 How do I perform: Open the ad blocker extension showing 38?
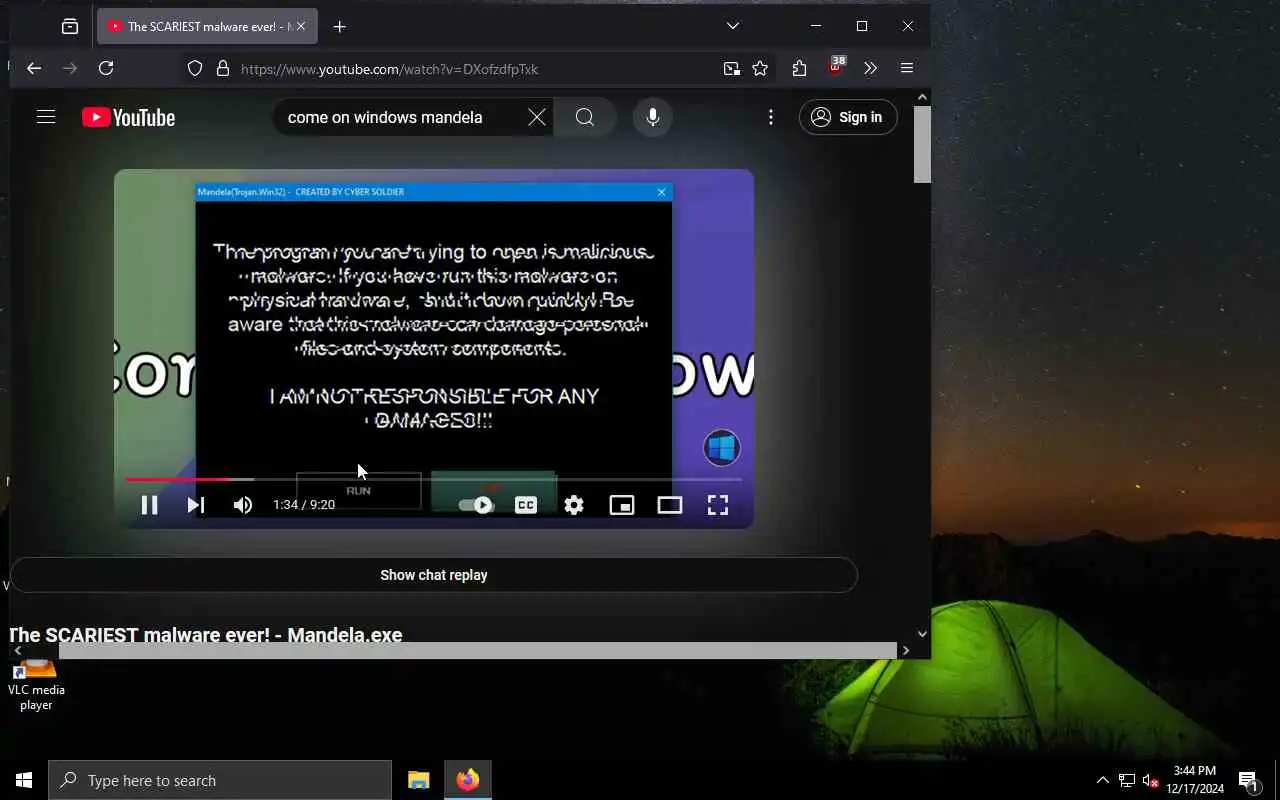[836, 68]
